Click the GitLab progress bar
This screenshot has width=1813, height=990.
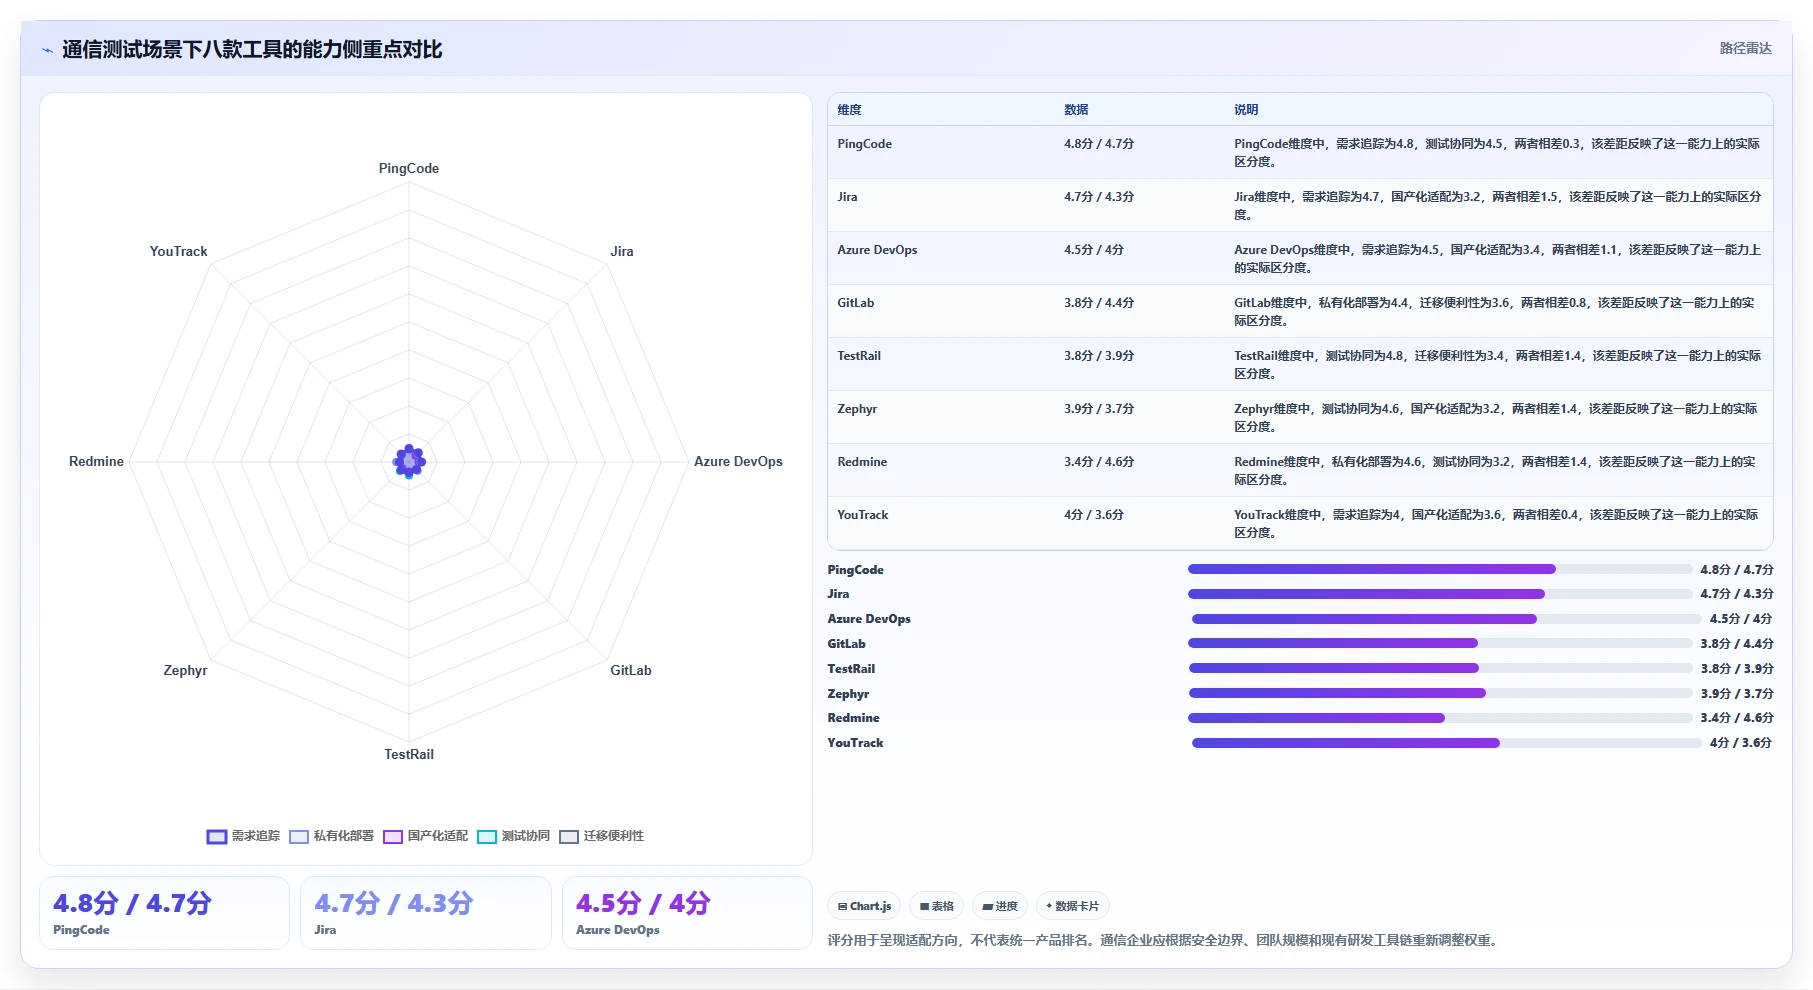point(1440,643)
